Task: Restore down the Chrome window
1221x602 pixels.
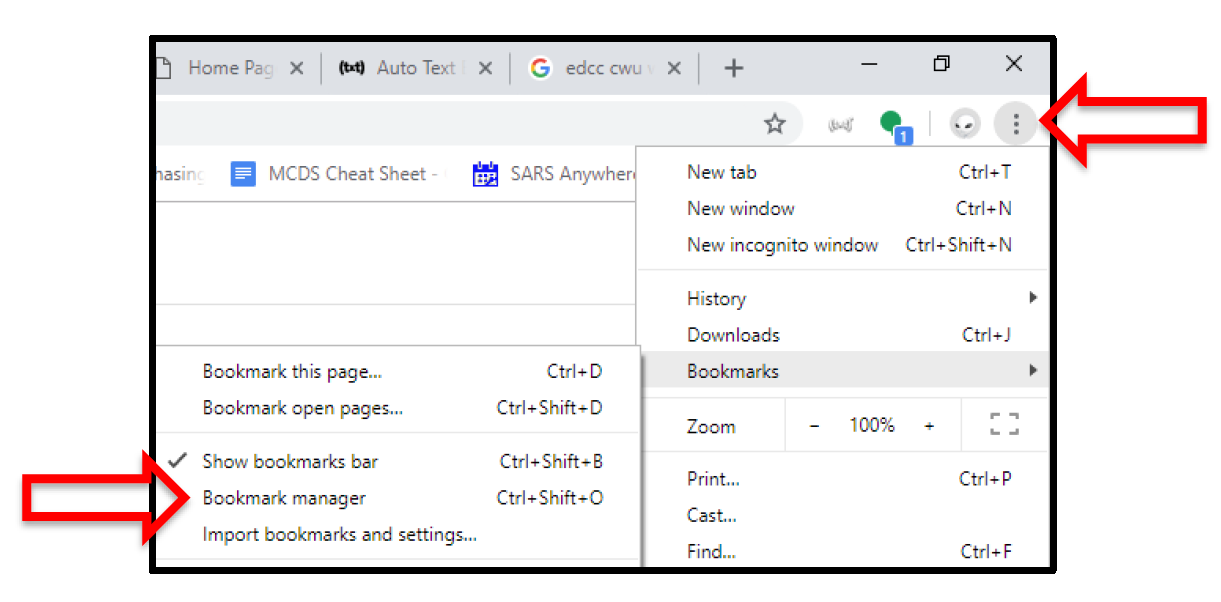Action: pos(941,65)
